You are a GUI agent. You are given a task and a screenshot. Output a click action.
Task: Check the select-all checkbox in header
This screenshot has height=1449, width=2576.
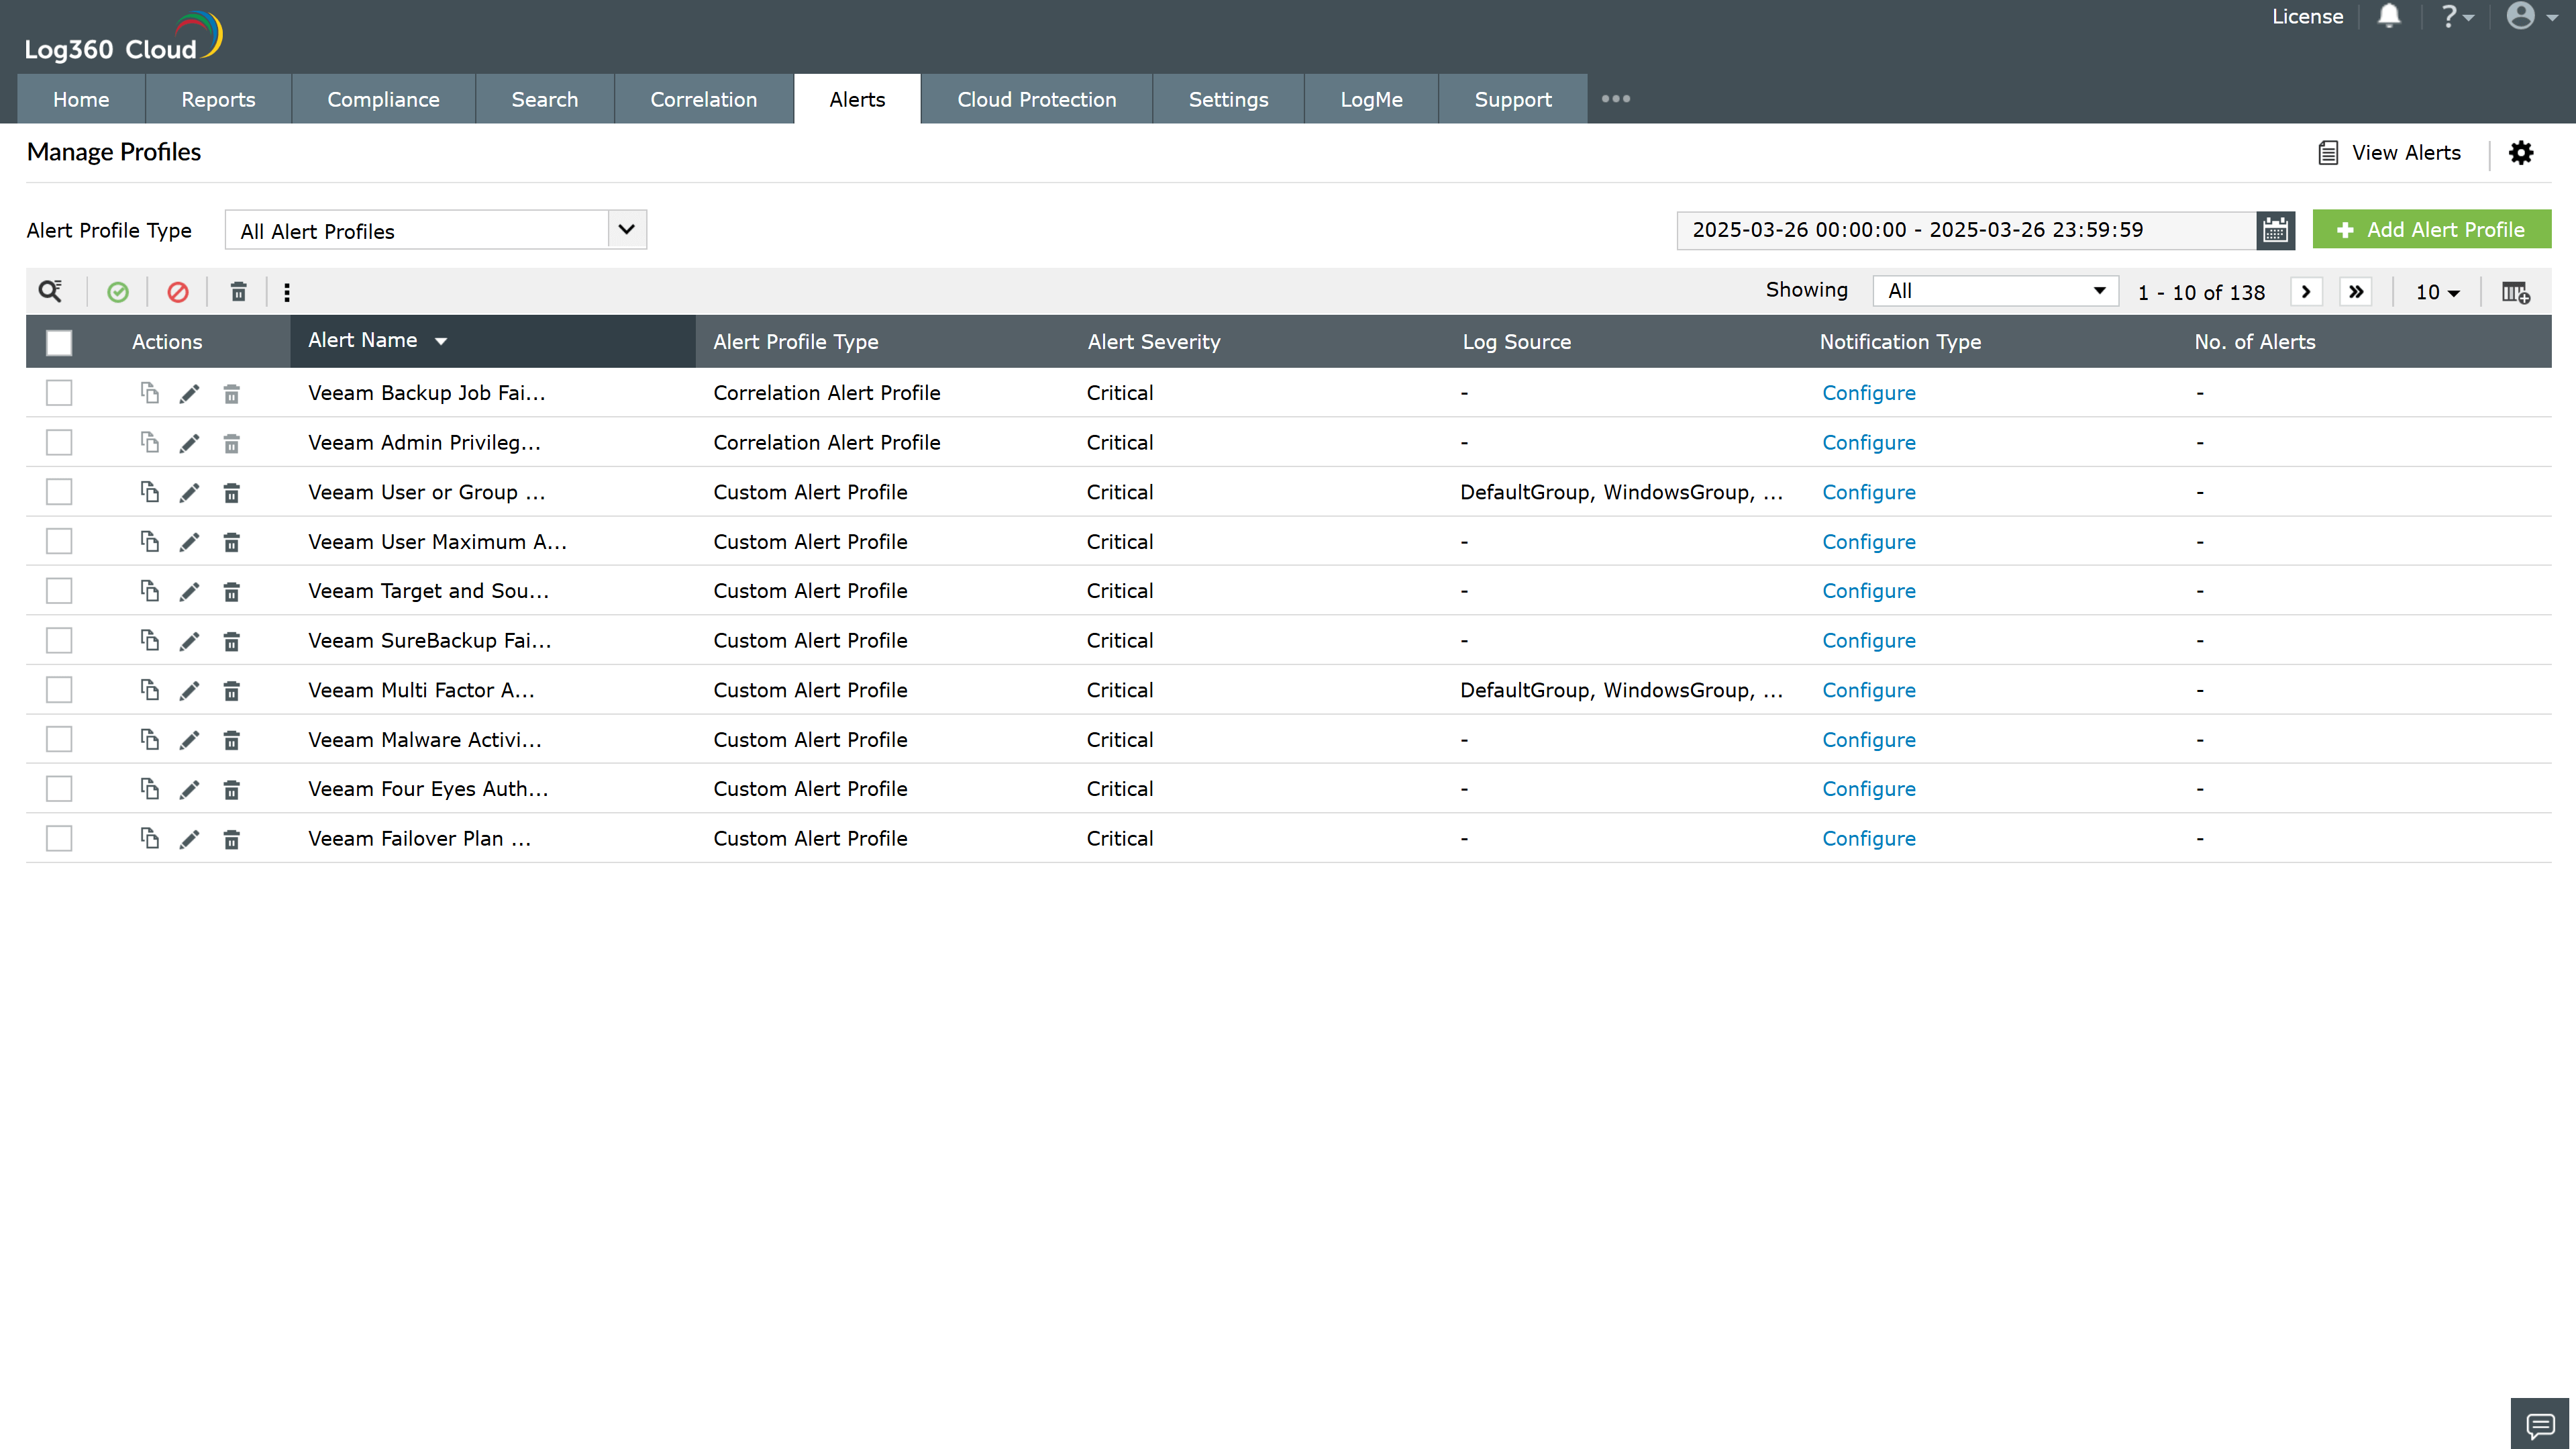click(59, 342)
